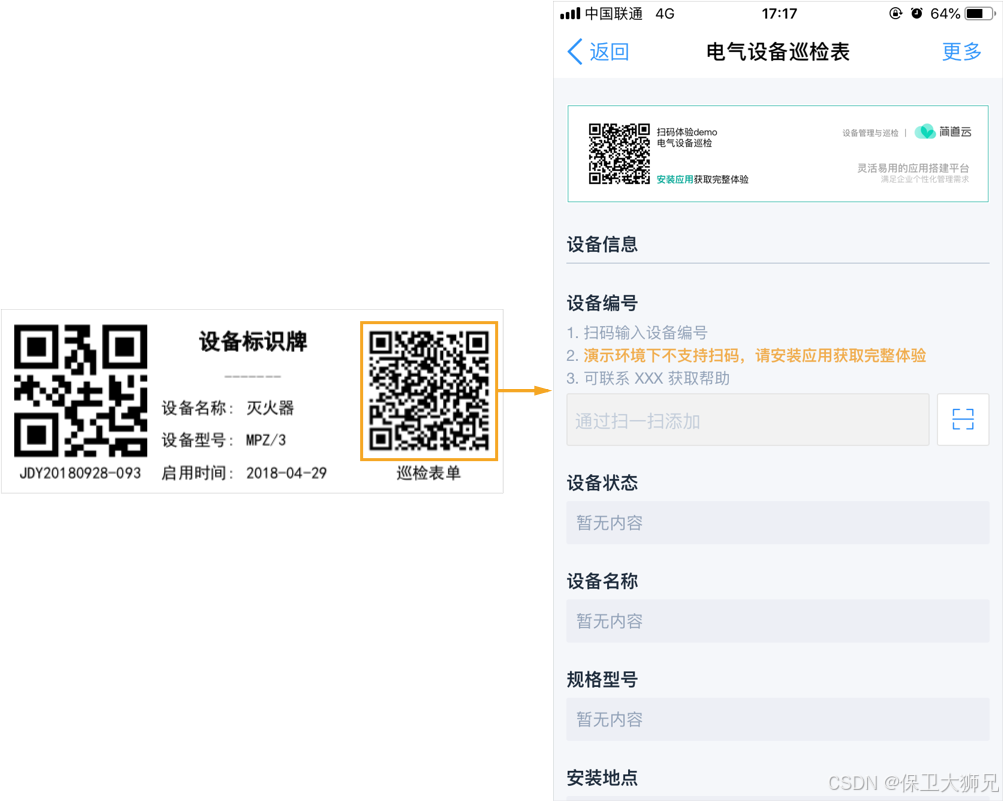Click the 设备状态 field label
Viewport: 1003px width, 801px height.
point(602,482)
